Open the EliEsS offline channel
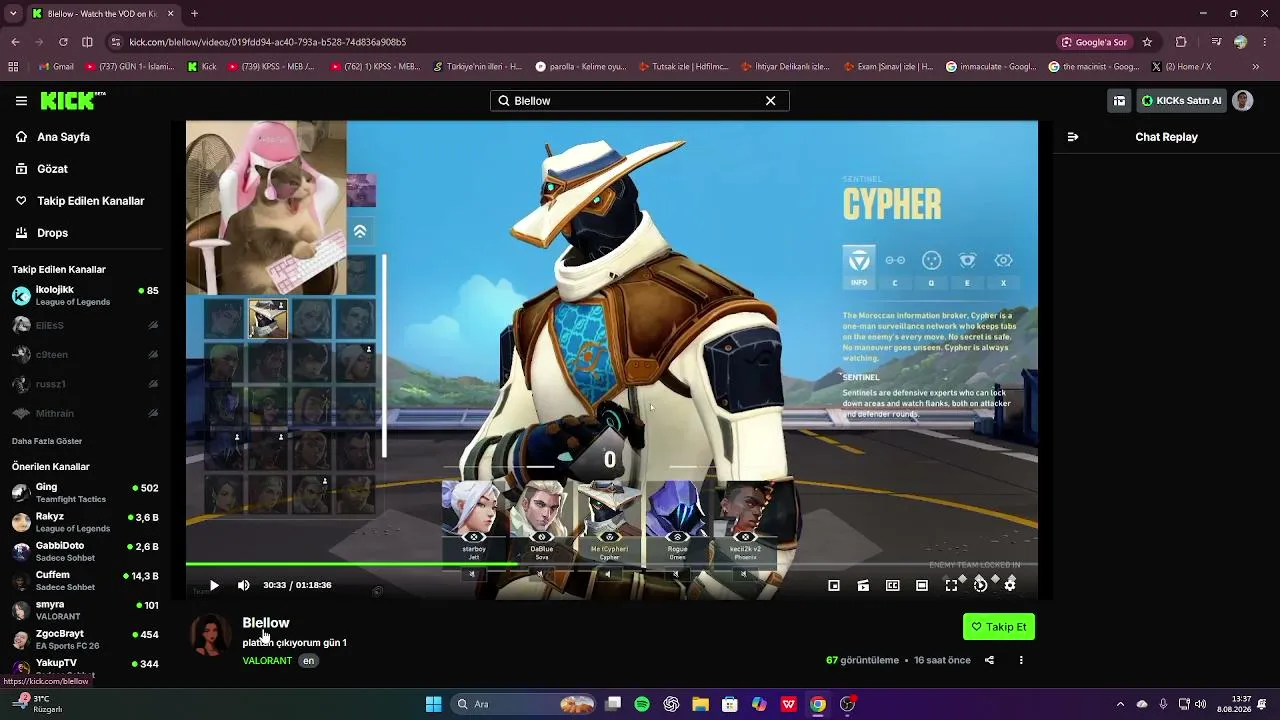Viewport: 1280px width, 720px height. 85,325
